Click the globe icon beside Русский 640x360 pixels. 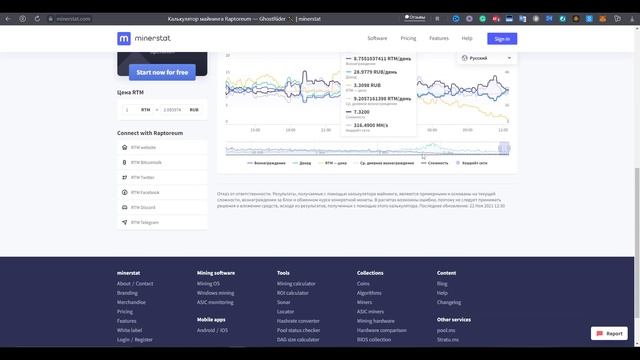coord(464,58)
